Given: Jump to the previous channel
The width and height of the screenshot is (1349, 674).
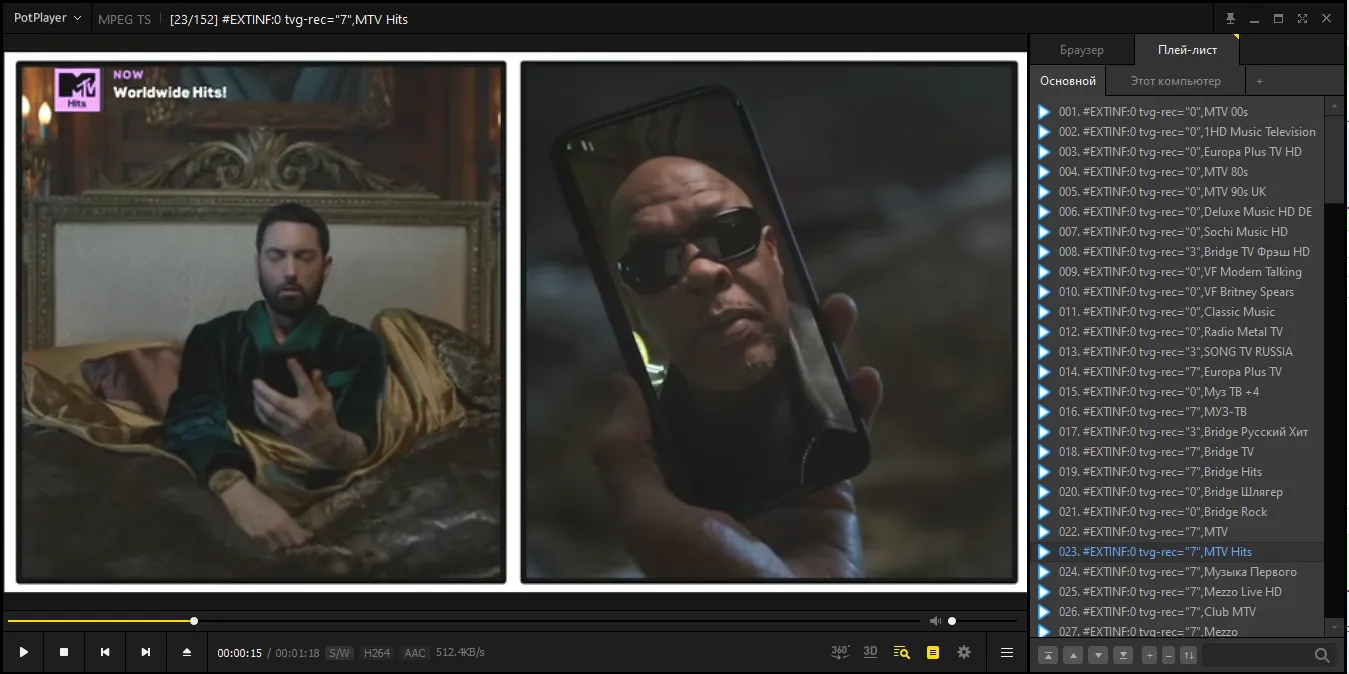Looking at the screenshot, I should pyautogui.click(x=105, y=652).
